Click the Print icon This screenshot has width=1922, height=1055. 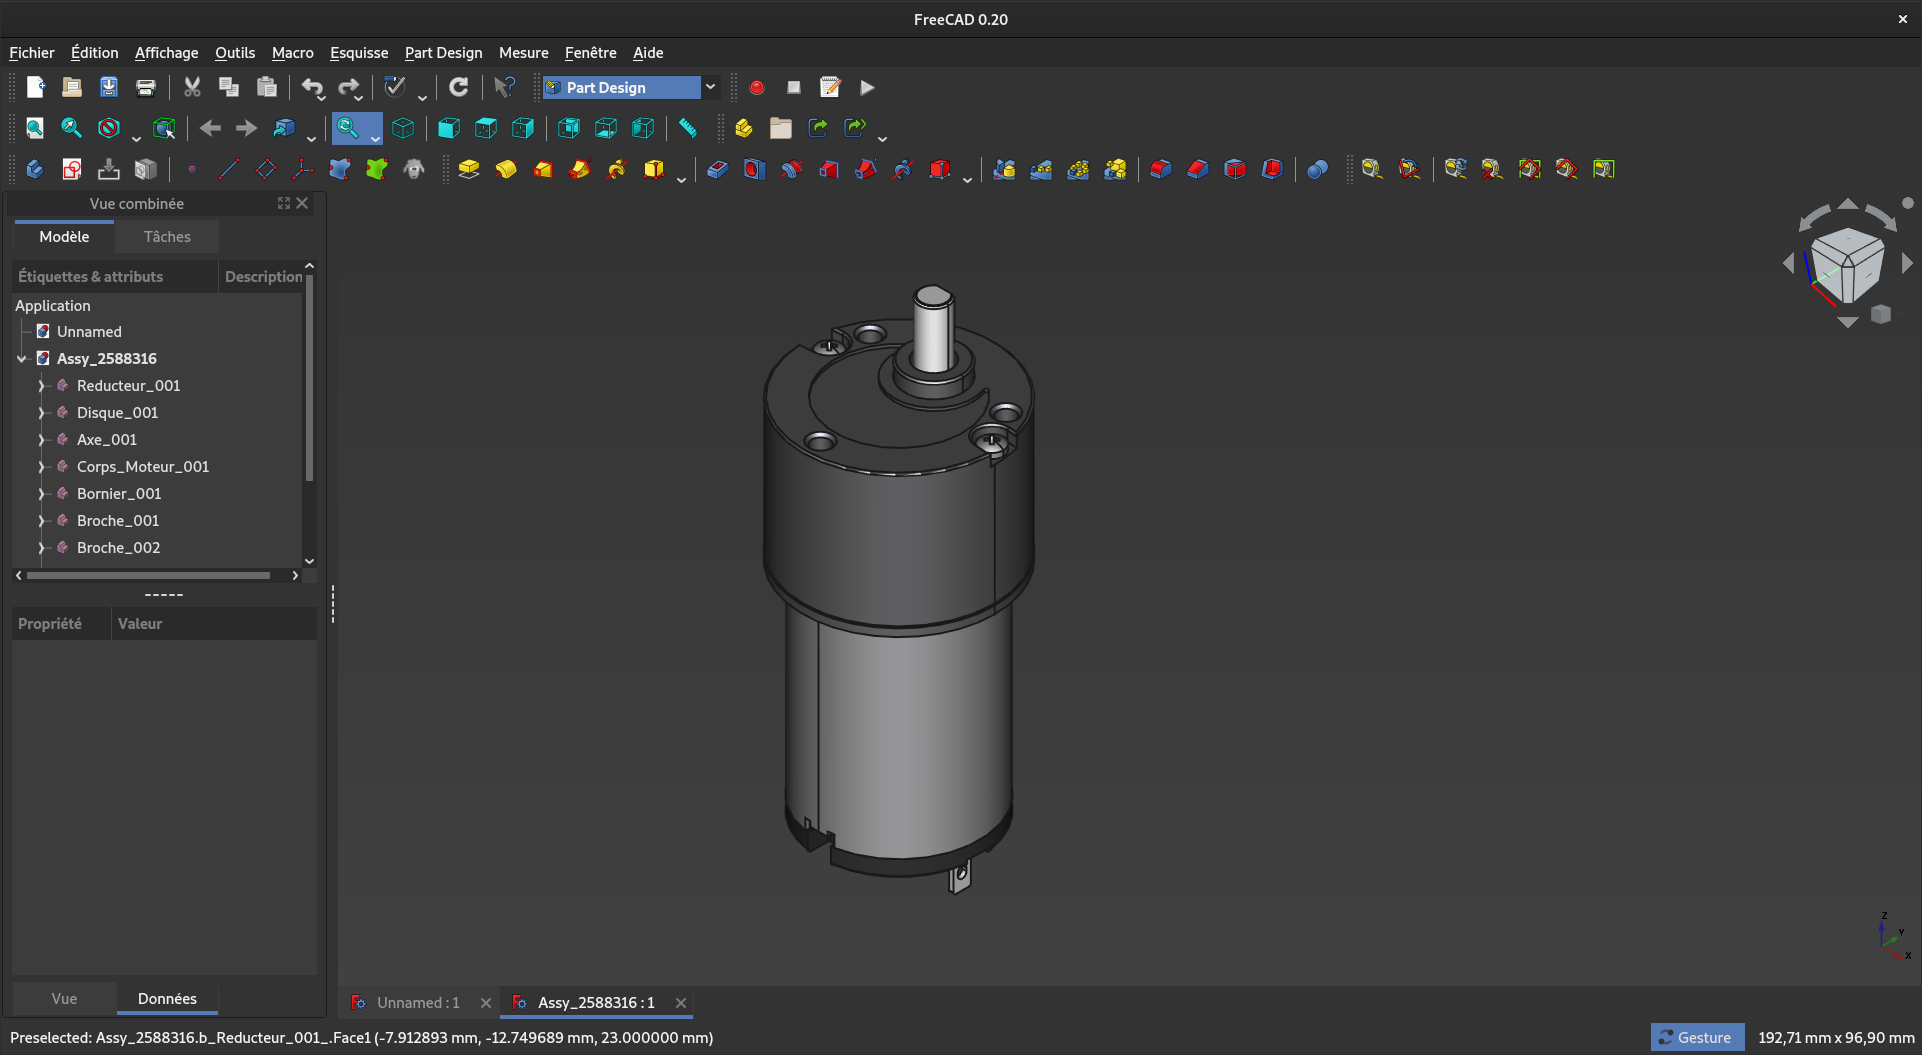click(x=146, y=88)
